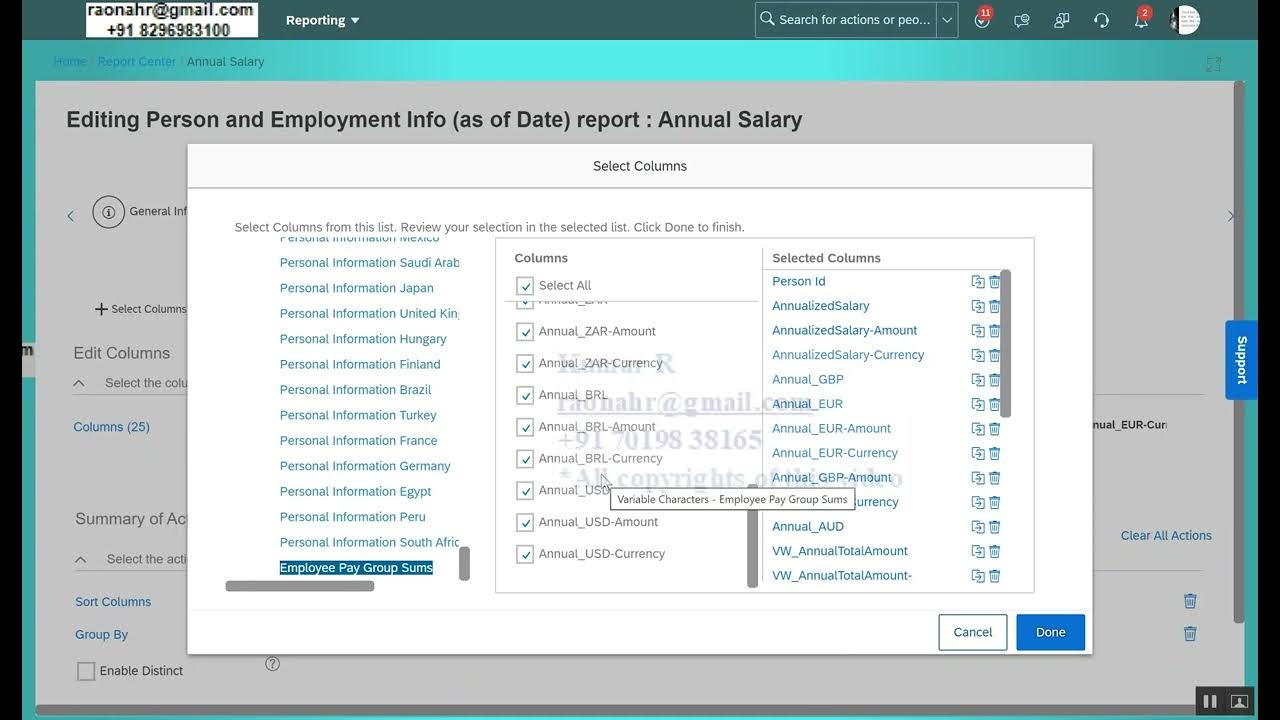Open to-do icon with 11 badge
1280x720 pixels.
982,19
